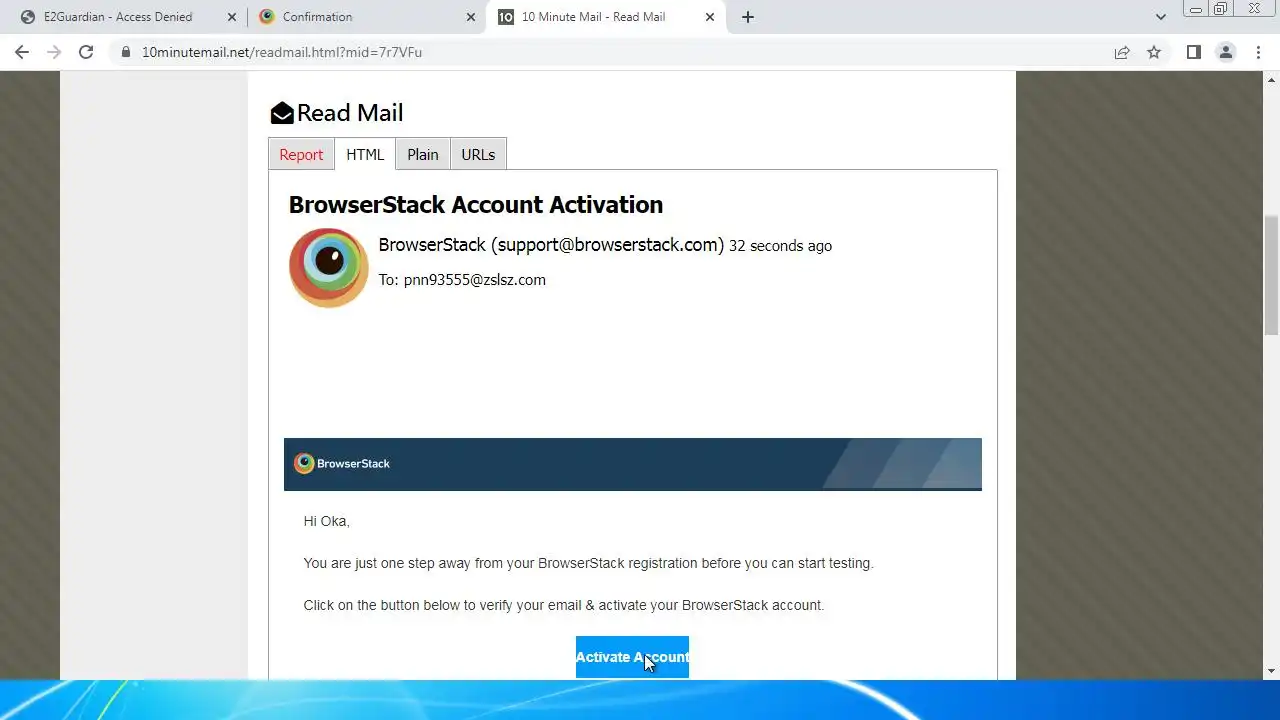Open the Report tab of the mail
The width and height of the screenshot is (1280, 720).
click(x=301, y=154)
